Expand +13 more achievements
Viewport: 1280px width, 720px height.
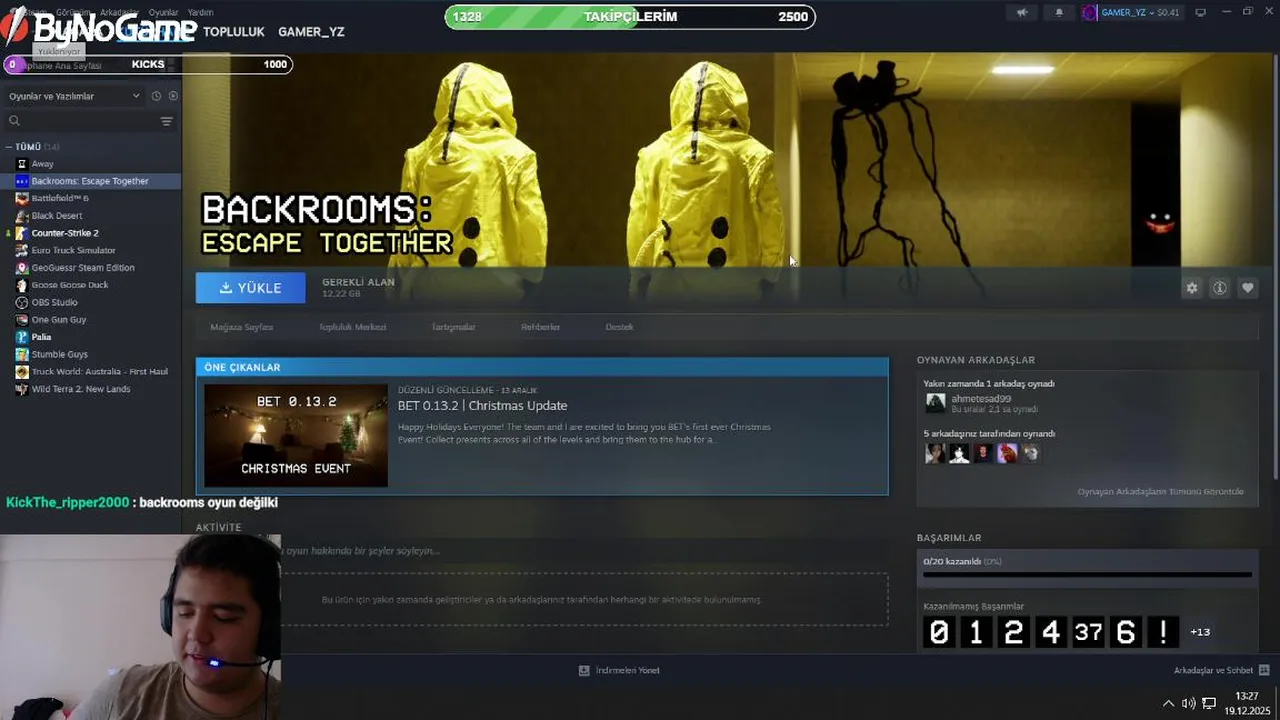point(1200,632)
